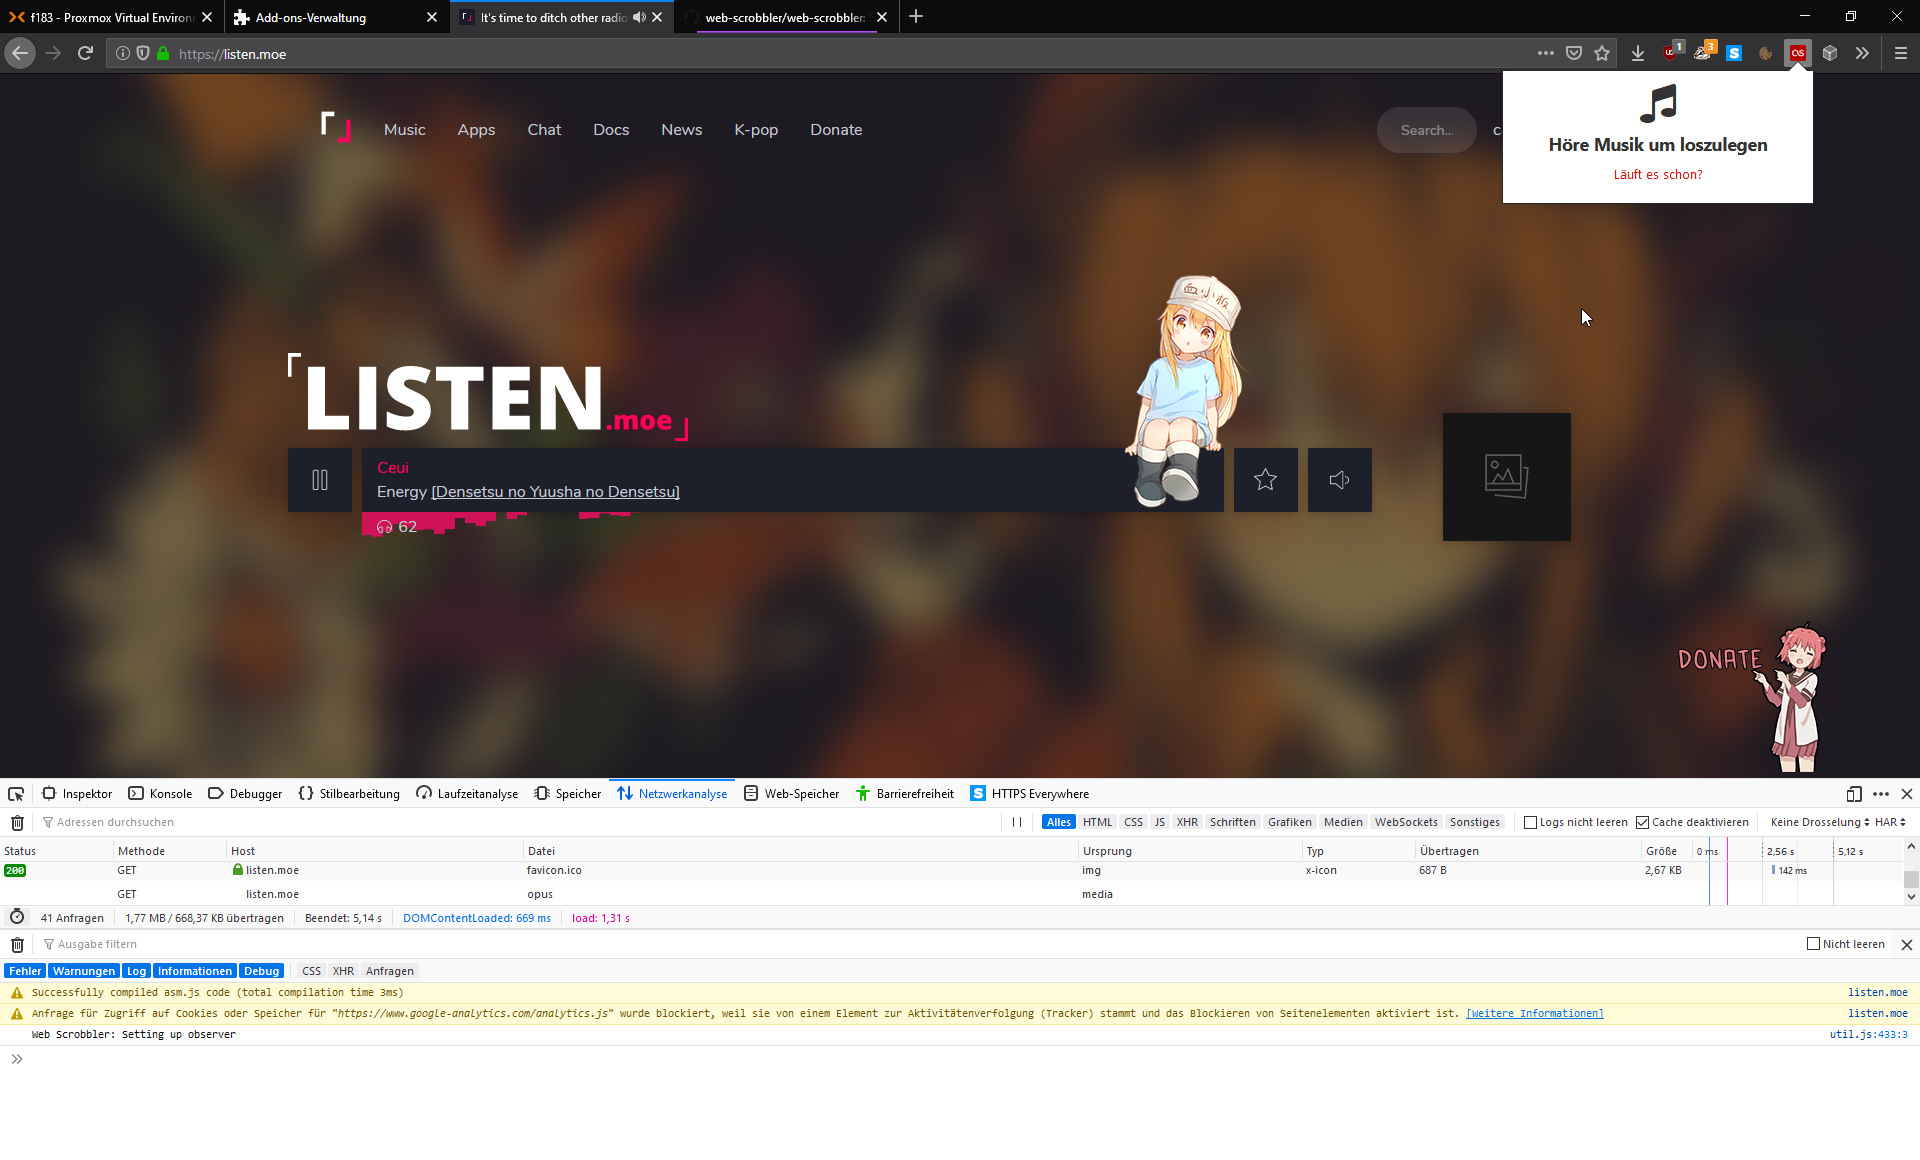This screenshot has width=1920, height=1160.
Task: Enable 'Logs nicht leeren' checkbox
Action: [1530, 822]
